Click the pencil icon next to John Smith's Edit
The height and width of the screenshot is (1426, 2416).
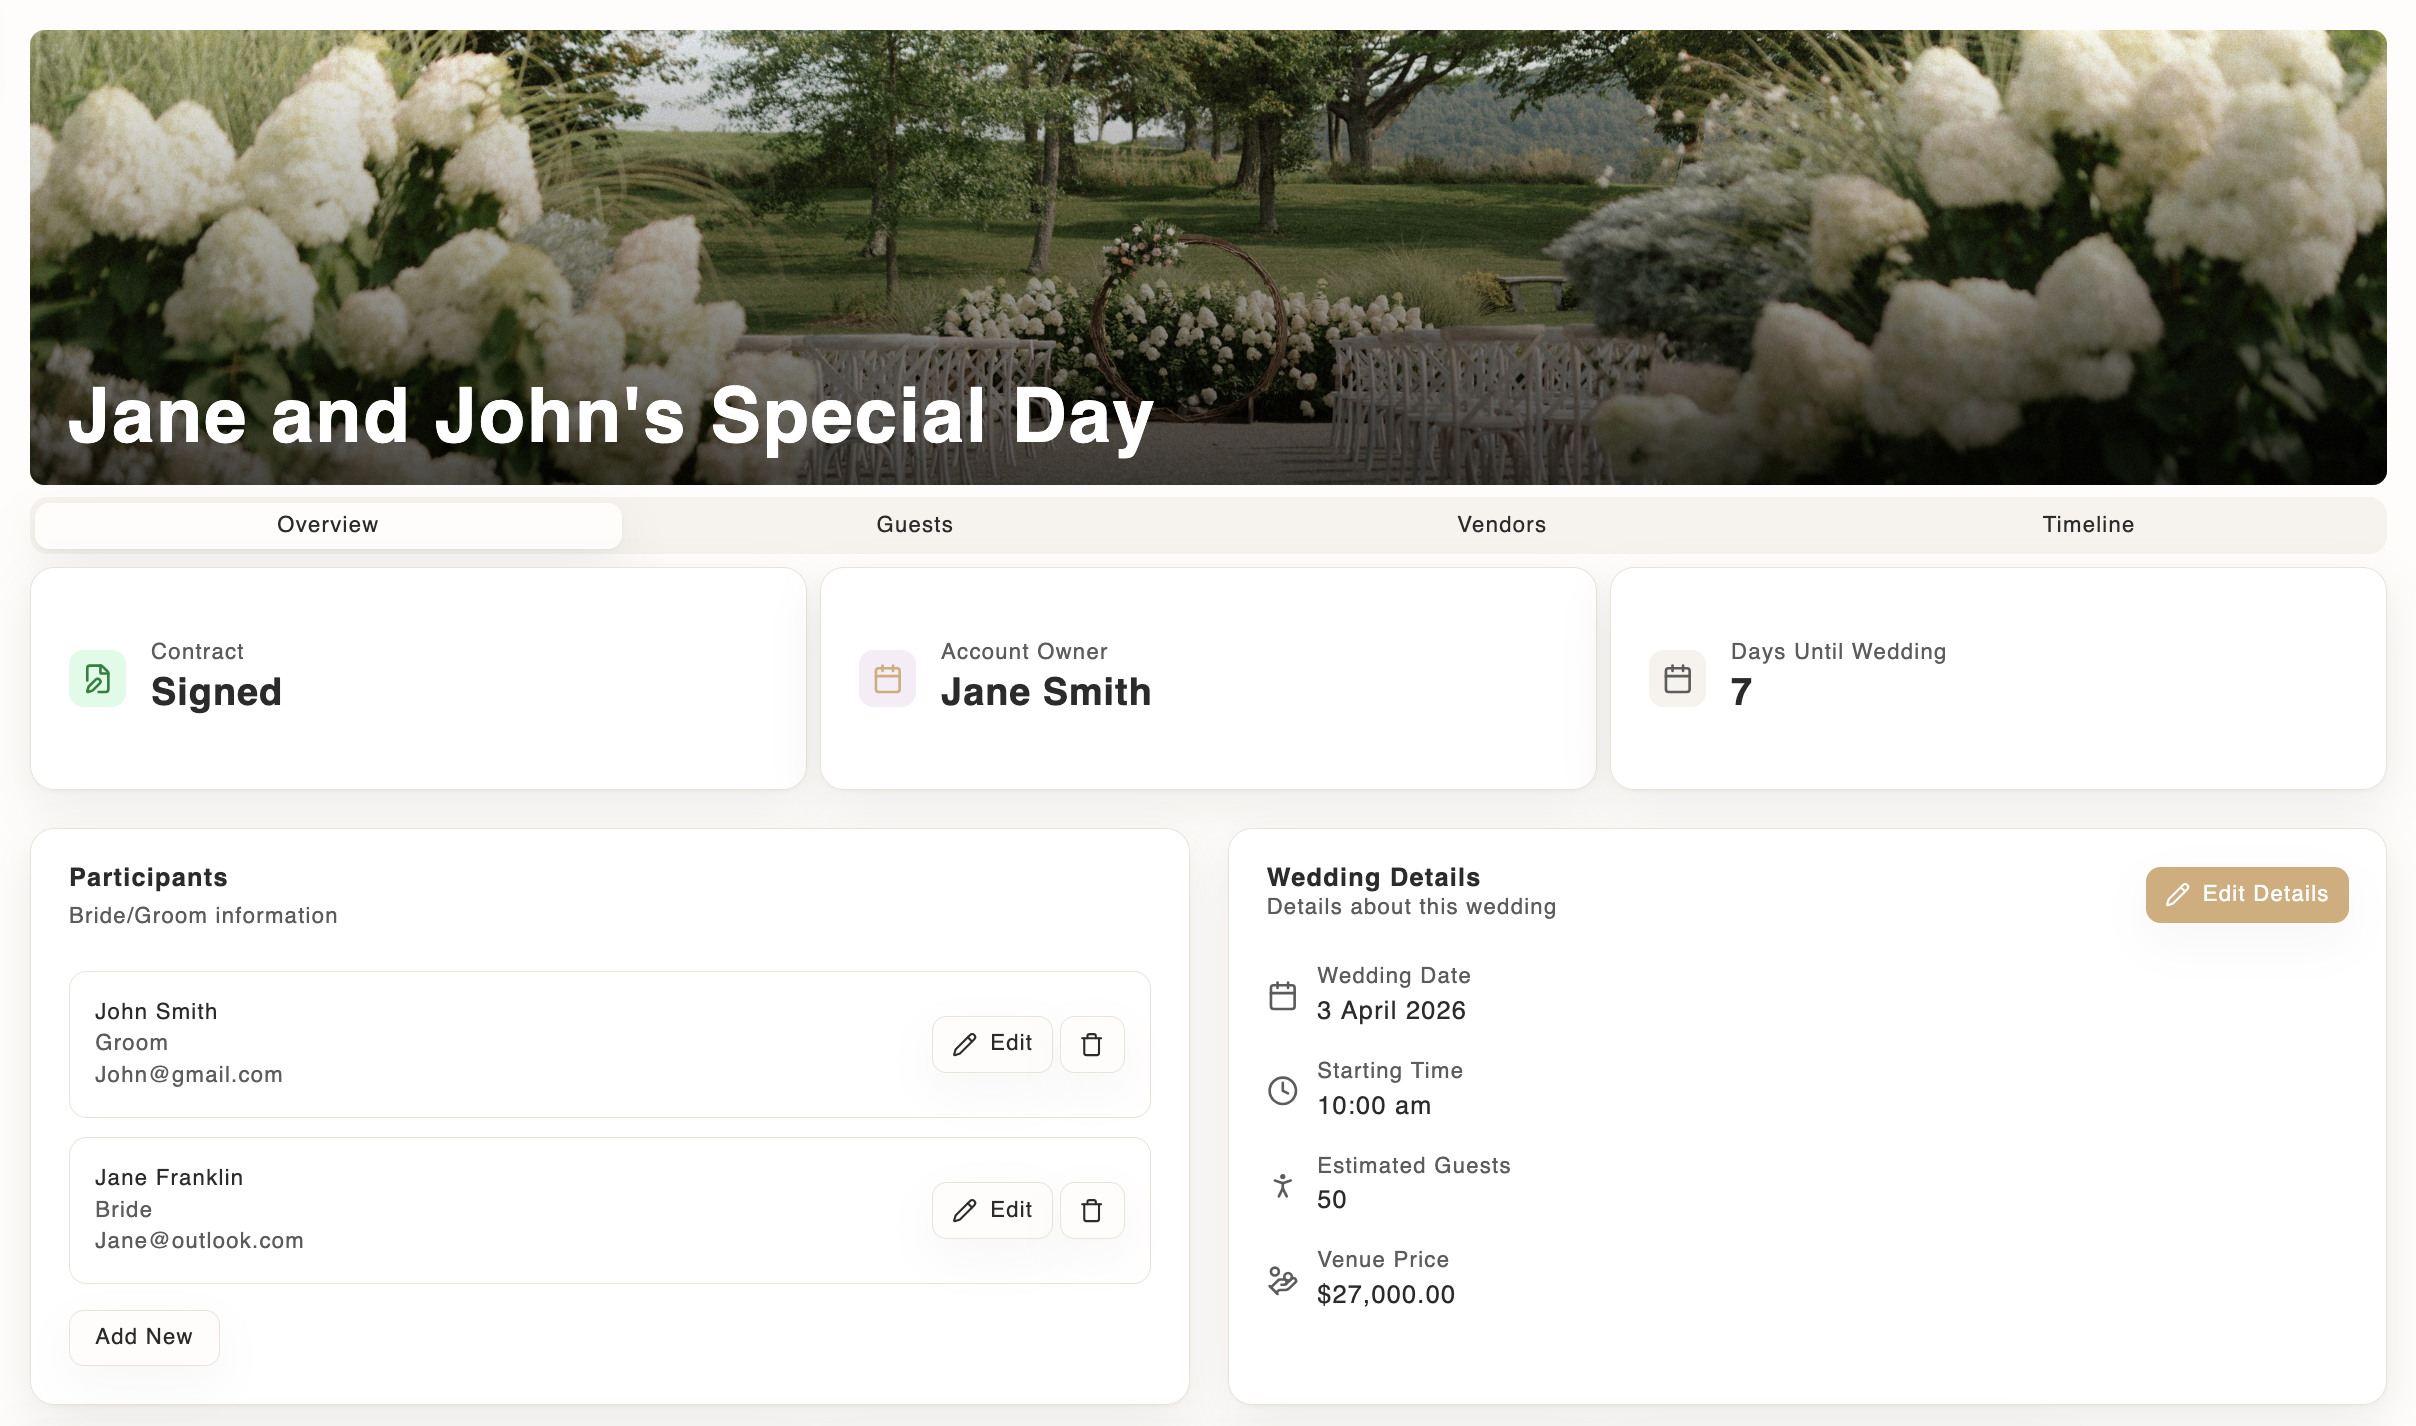[964, 1043]
